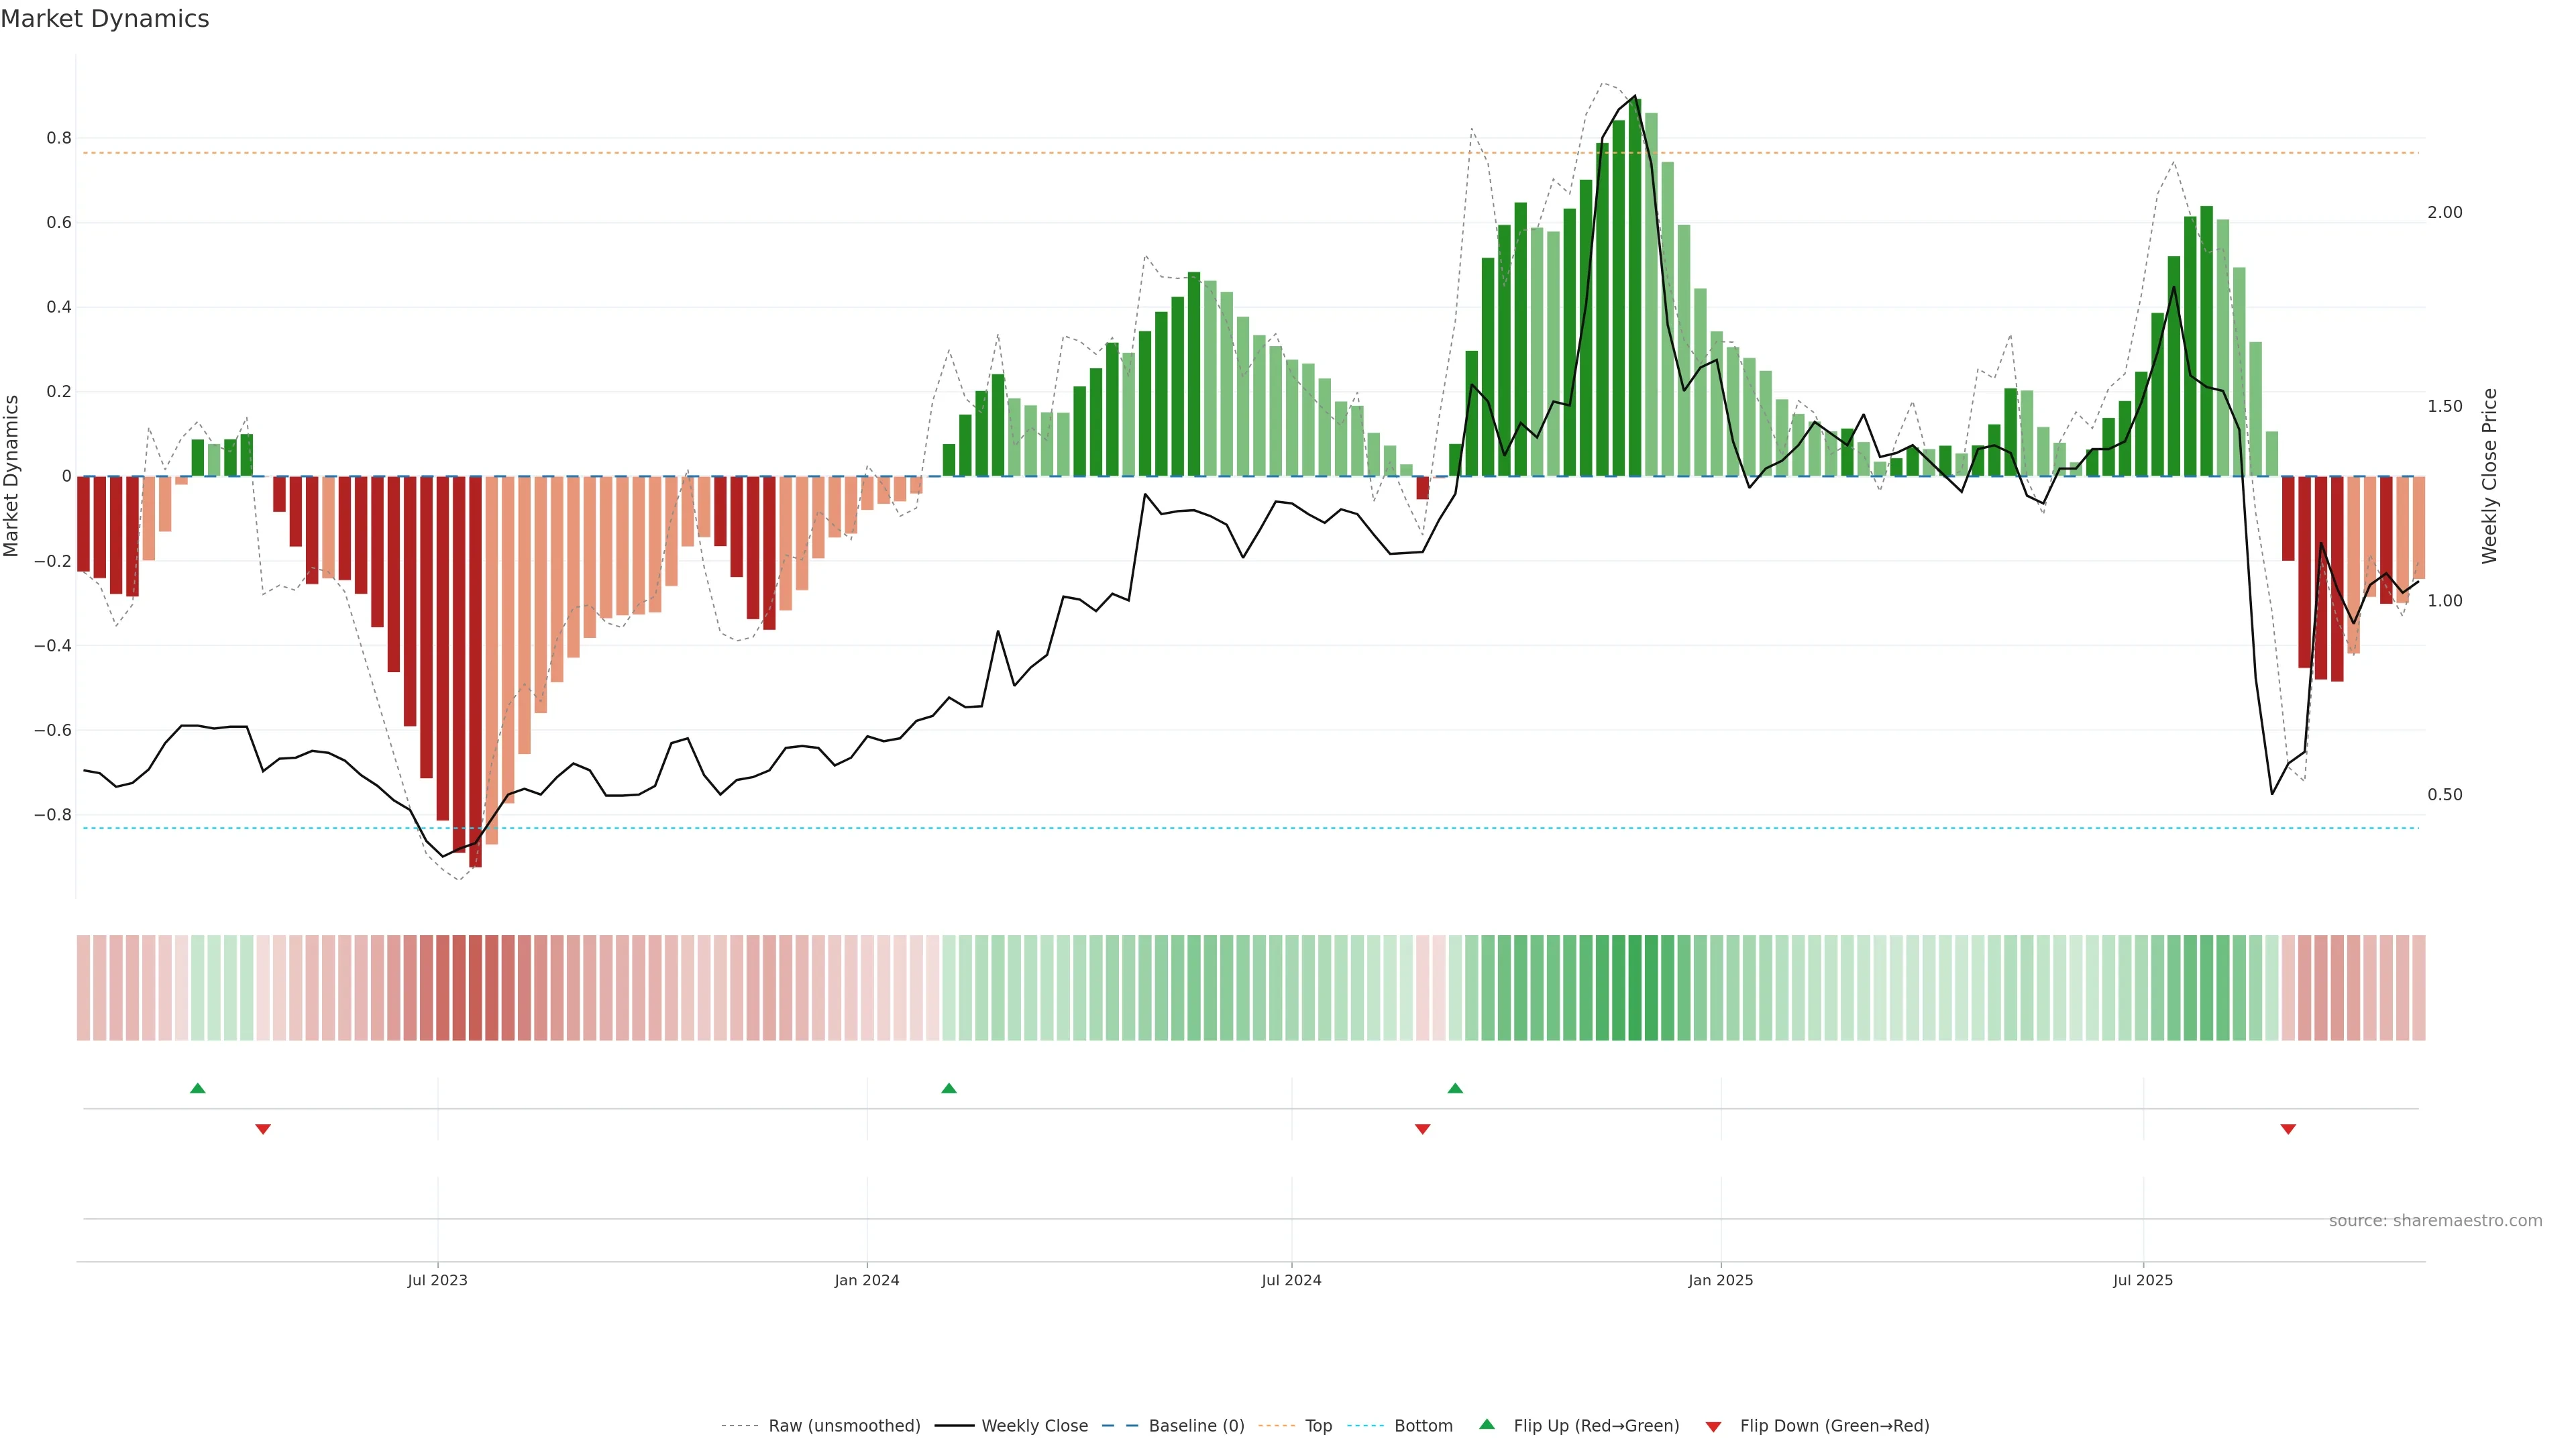Hide the Bottom threshold legend entry

coord(1423,1426)
